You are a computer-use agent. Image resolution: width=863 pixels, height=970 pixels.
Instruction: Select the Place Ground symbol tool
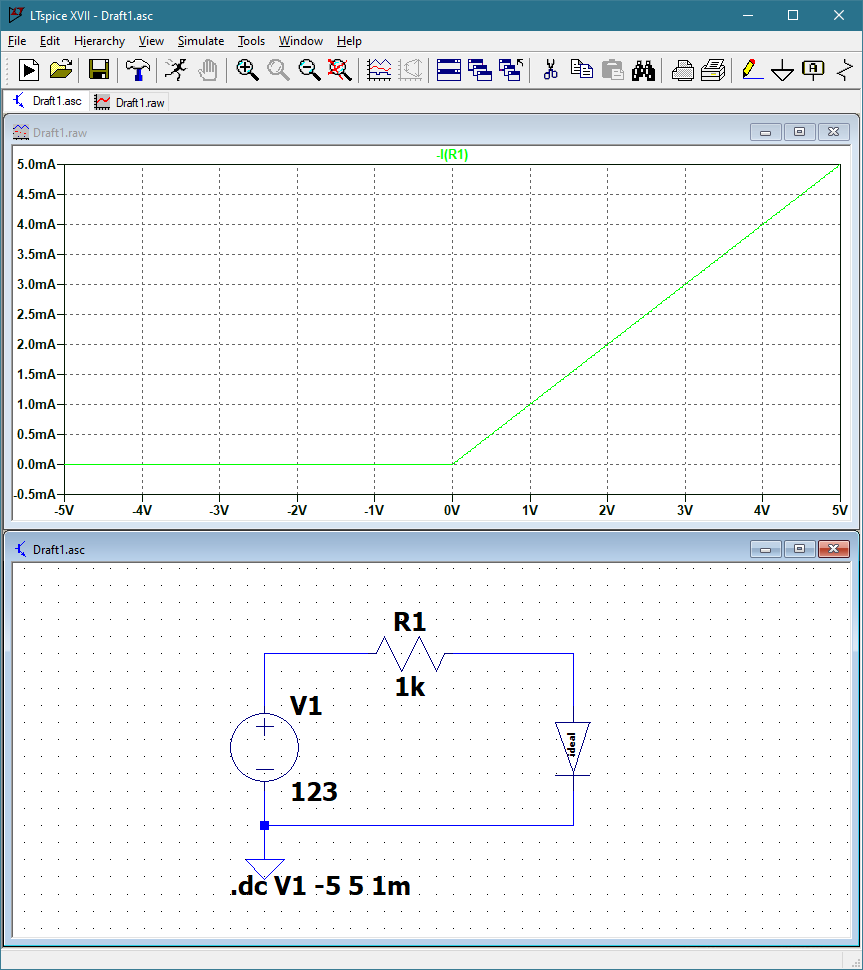tap(783, 70)
